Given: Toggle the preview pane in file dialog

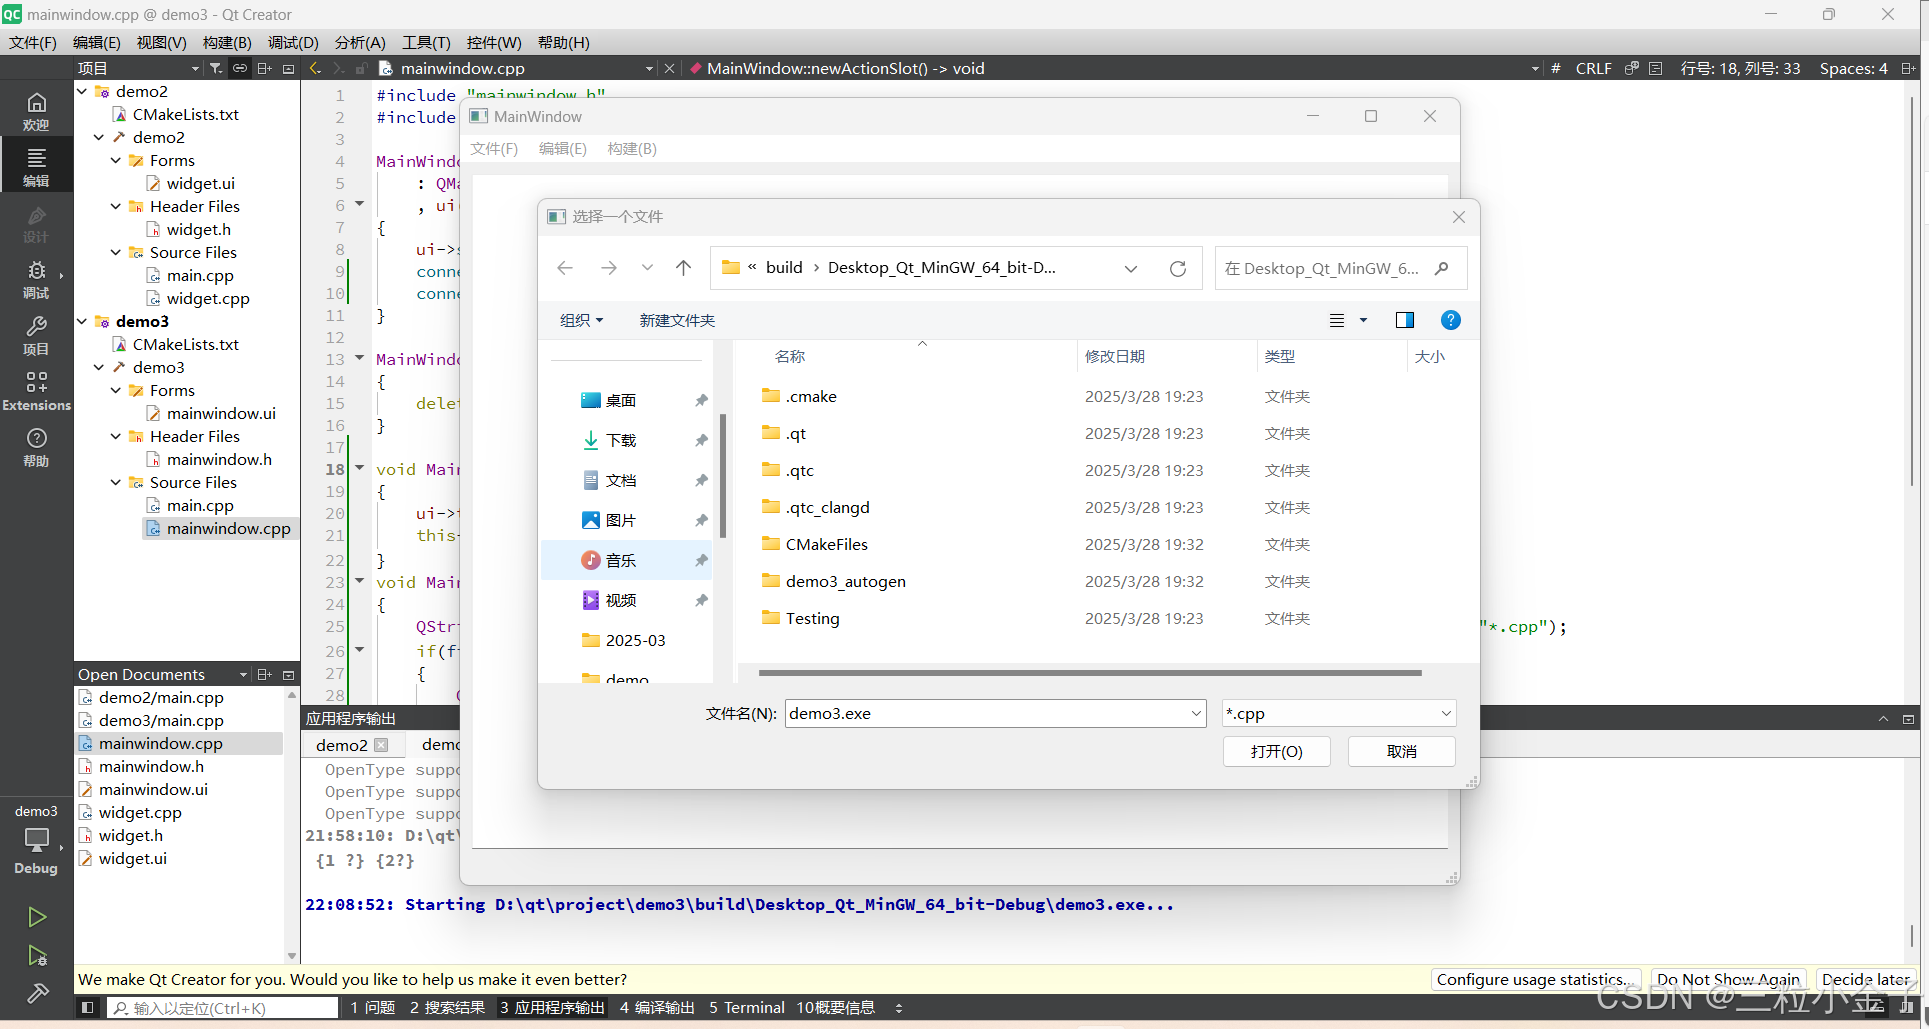Looking at the screenshot, I should click(x=1405, y=320).
